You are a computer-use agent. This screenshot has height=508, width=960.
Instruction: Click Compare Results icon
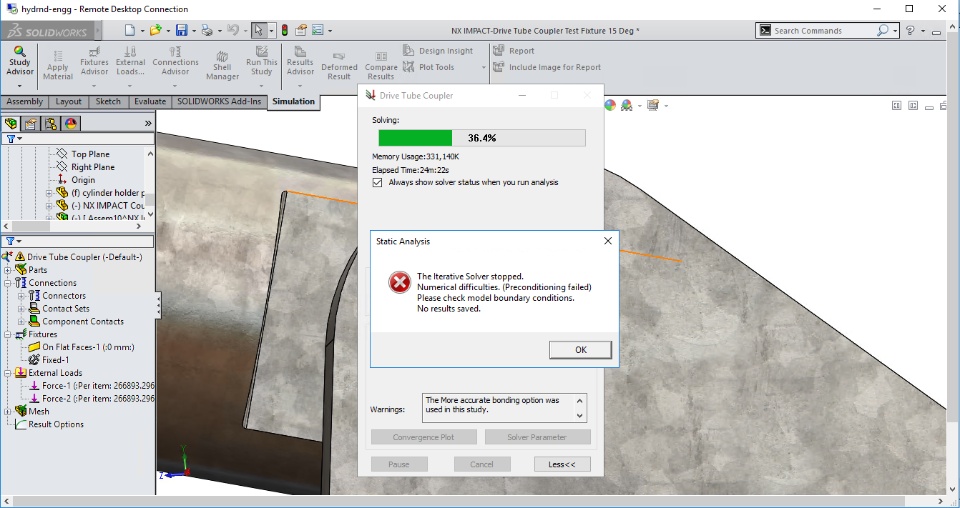pyautogui.click(x=381, y=65)
